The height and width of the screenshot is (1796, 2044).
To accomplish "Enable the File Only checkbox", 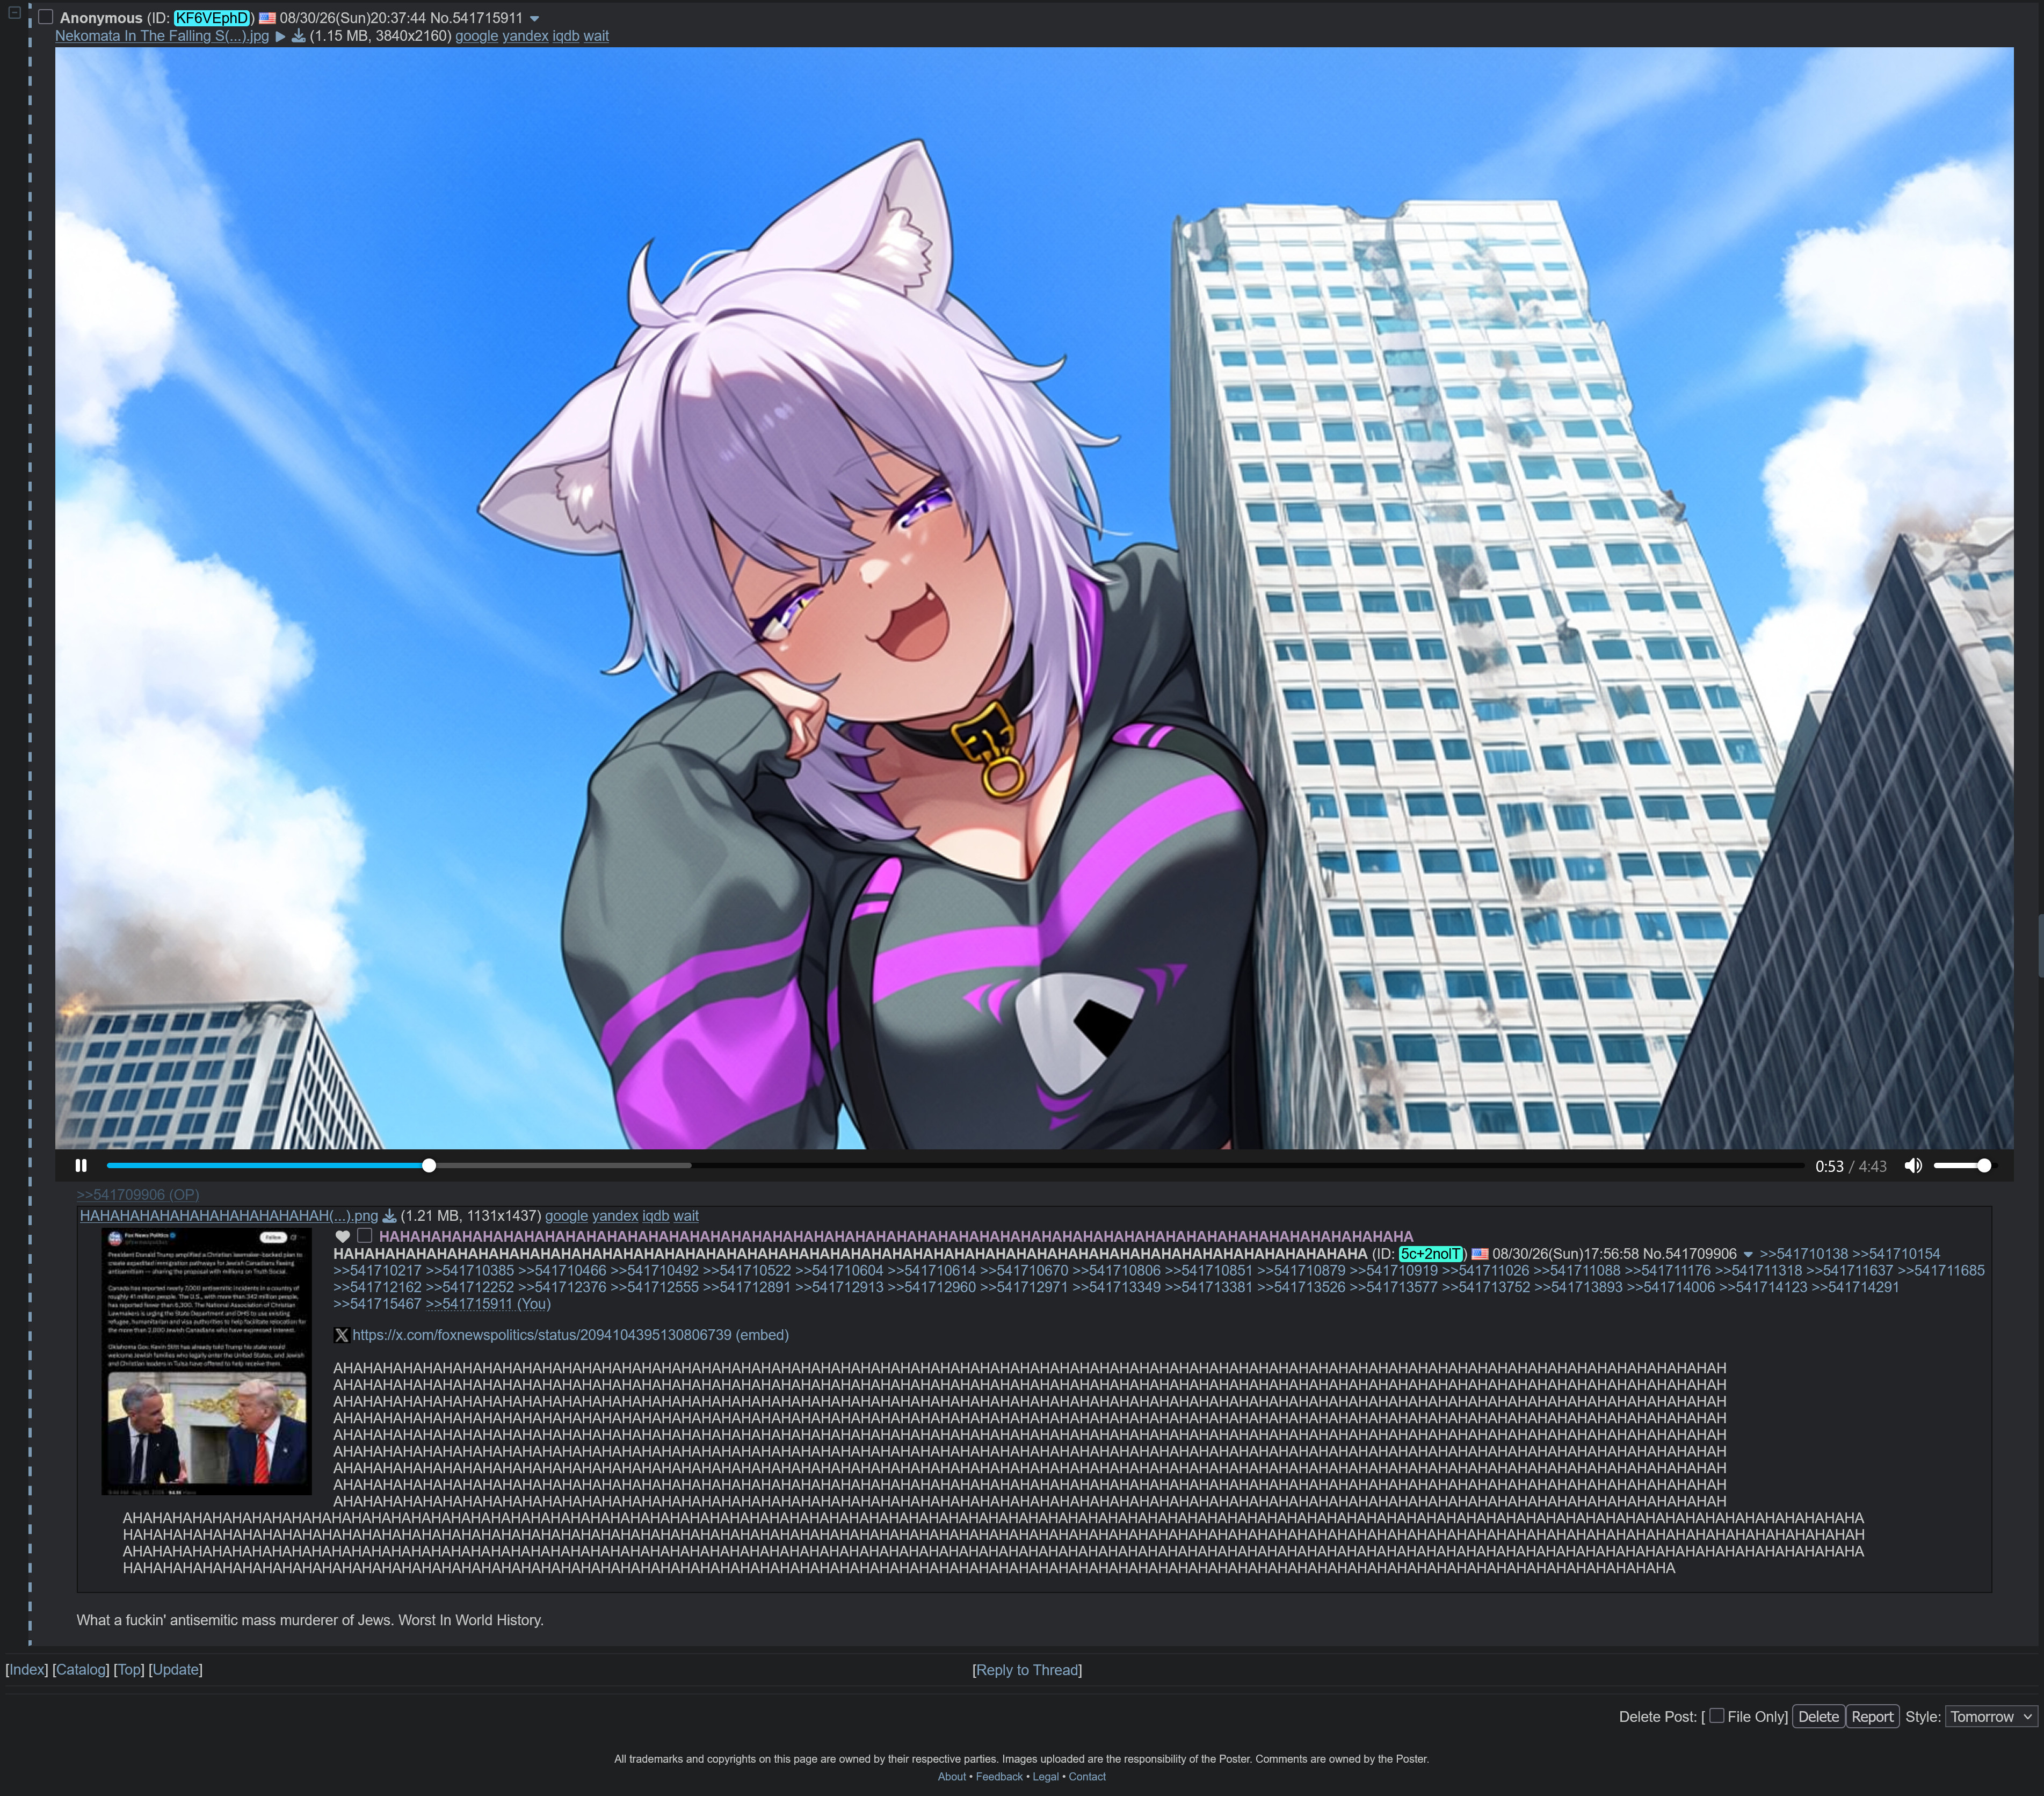I will (1717, 1716).
